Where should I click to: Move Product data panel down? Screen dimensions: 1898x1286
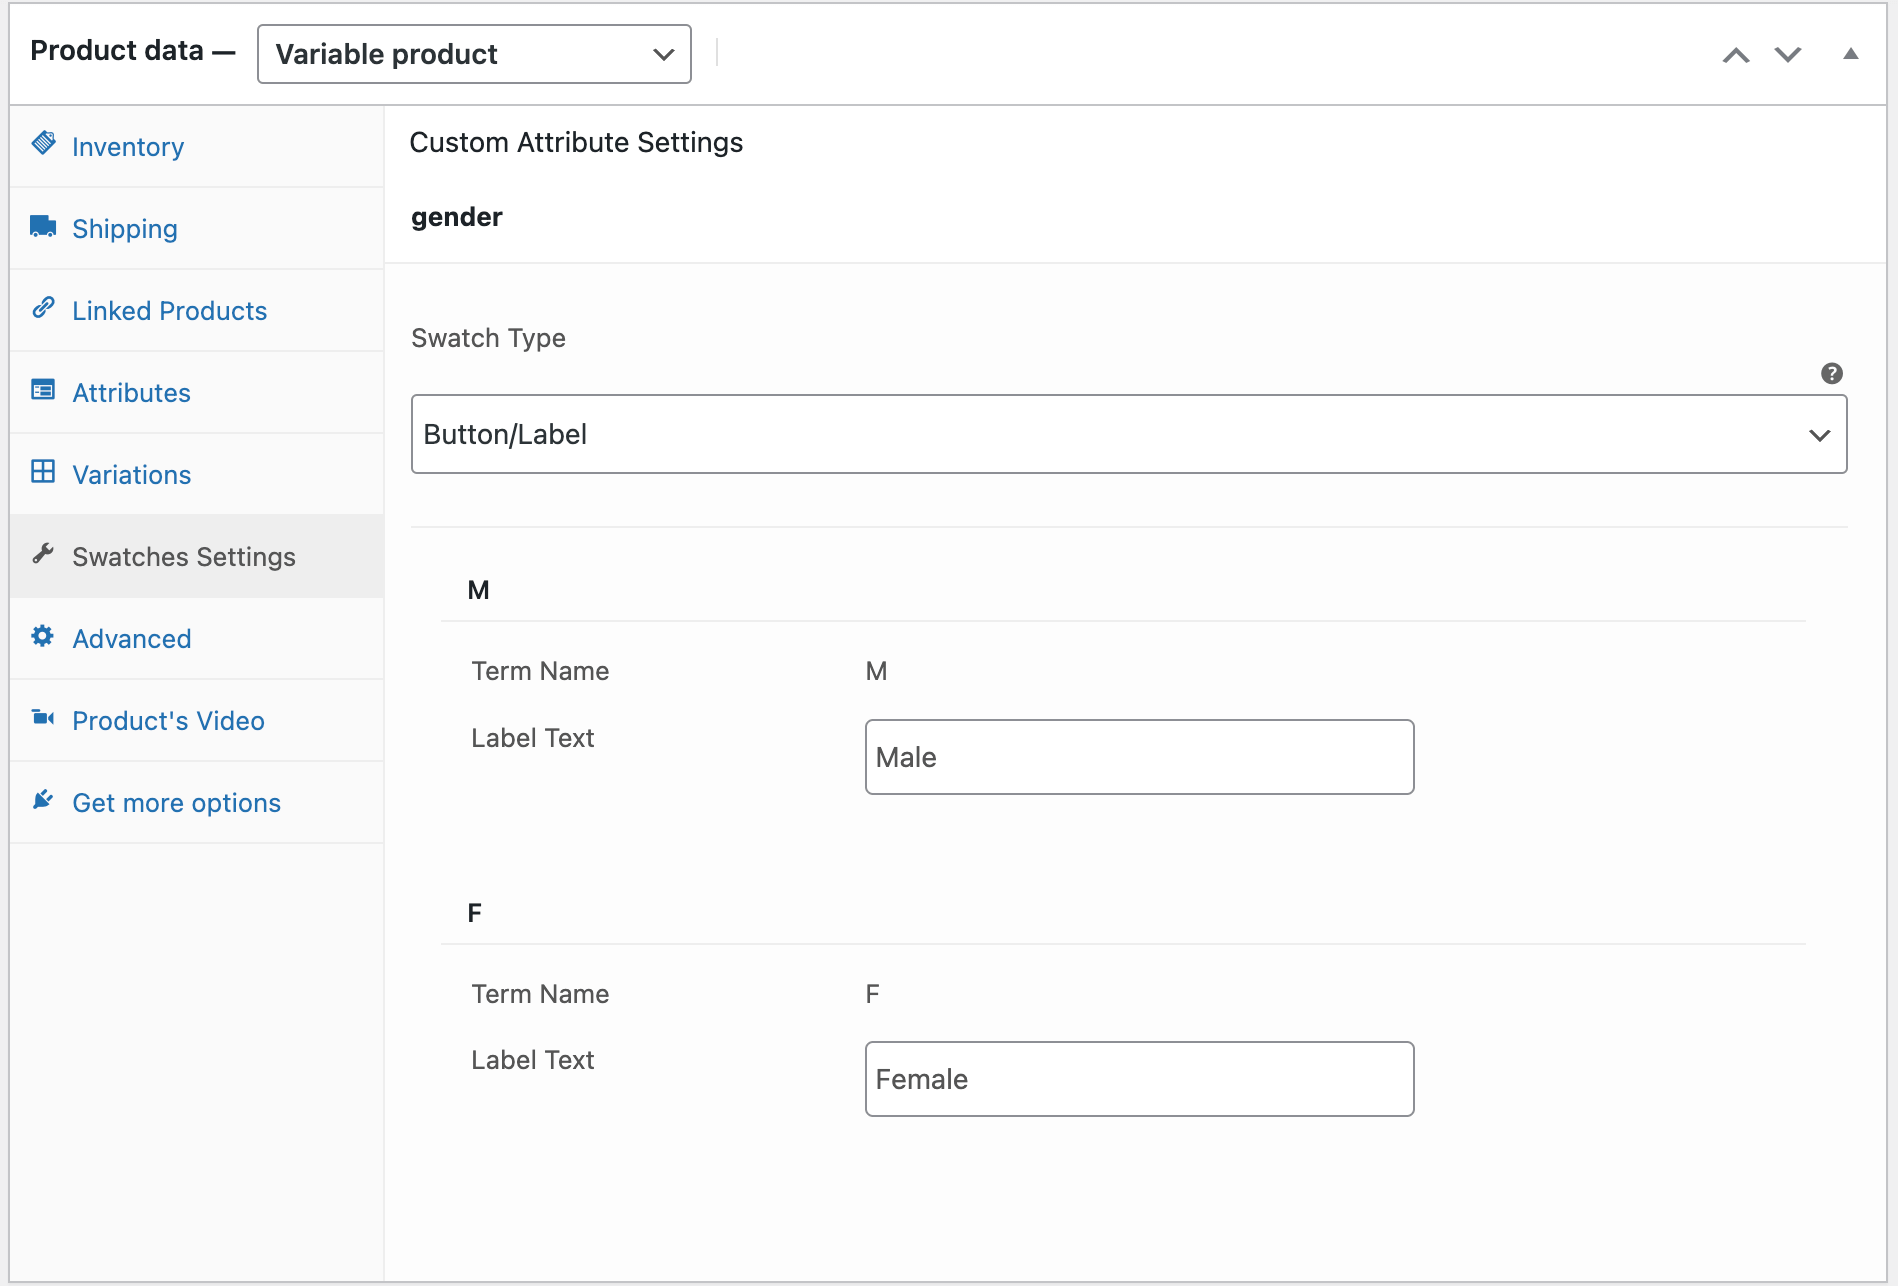click(x=1788, y=55)
